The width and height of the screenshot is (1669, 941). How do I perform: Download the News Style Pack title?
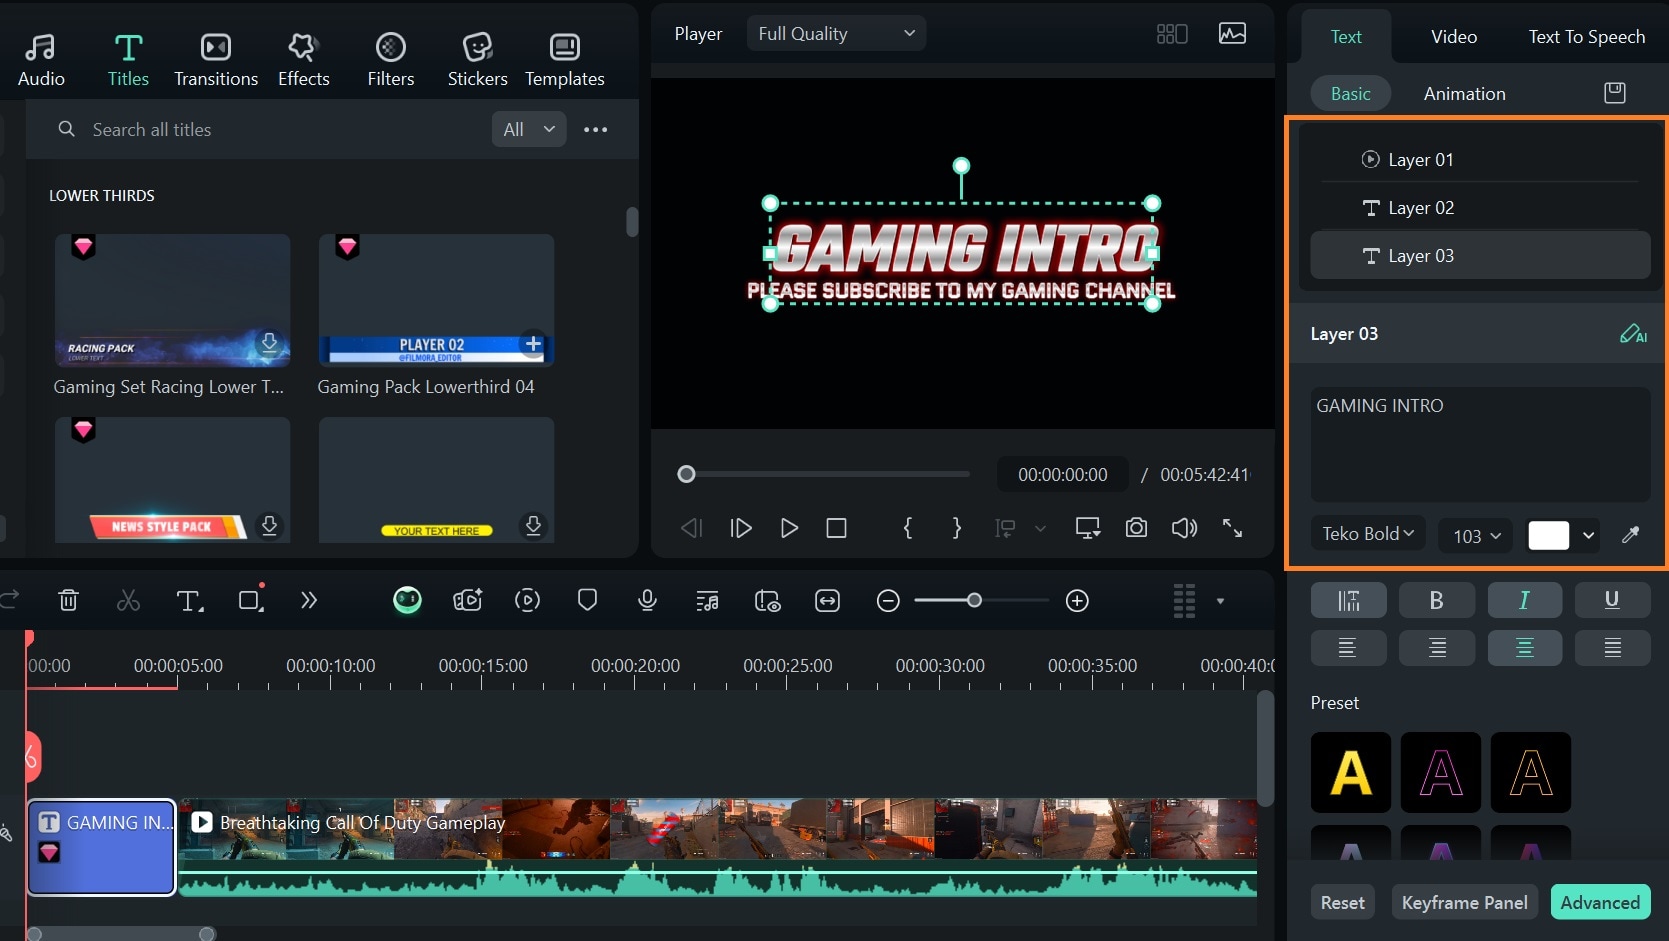pos(269,525)
